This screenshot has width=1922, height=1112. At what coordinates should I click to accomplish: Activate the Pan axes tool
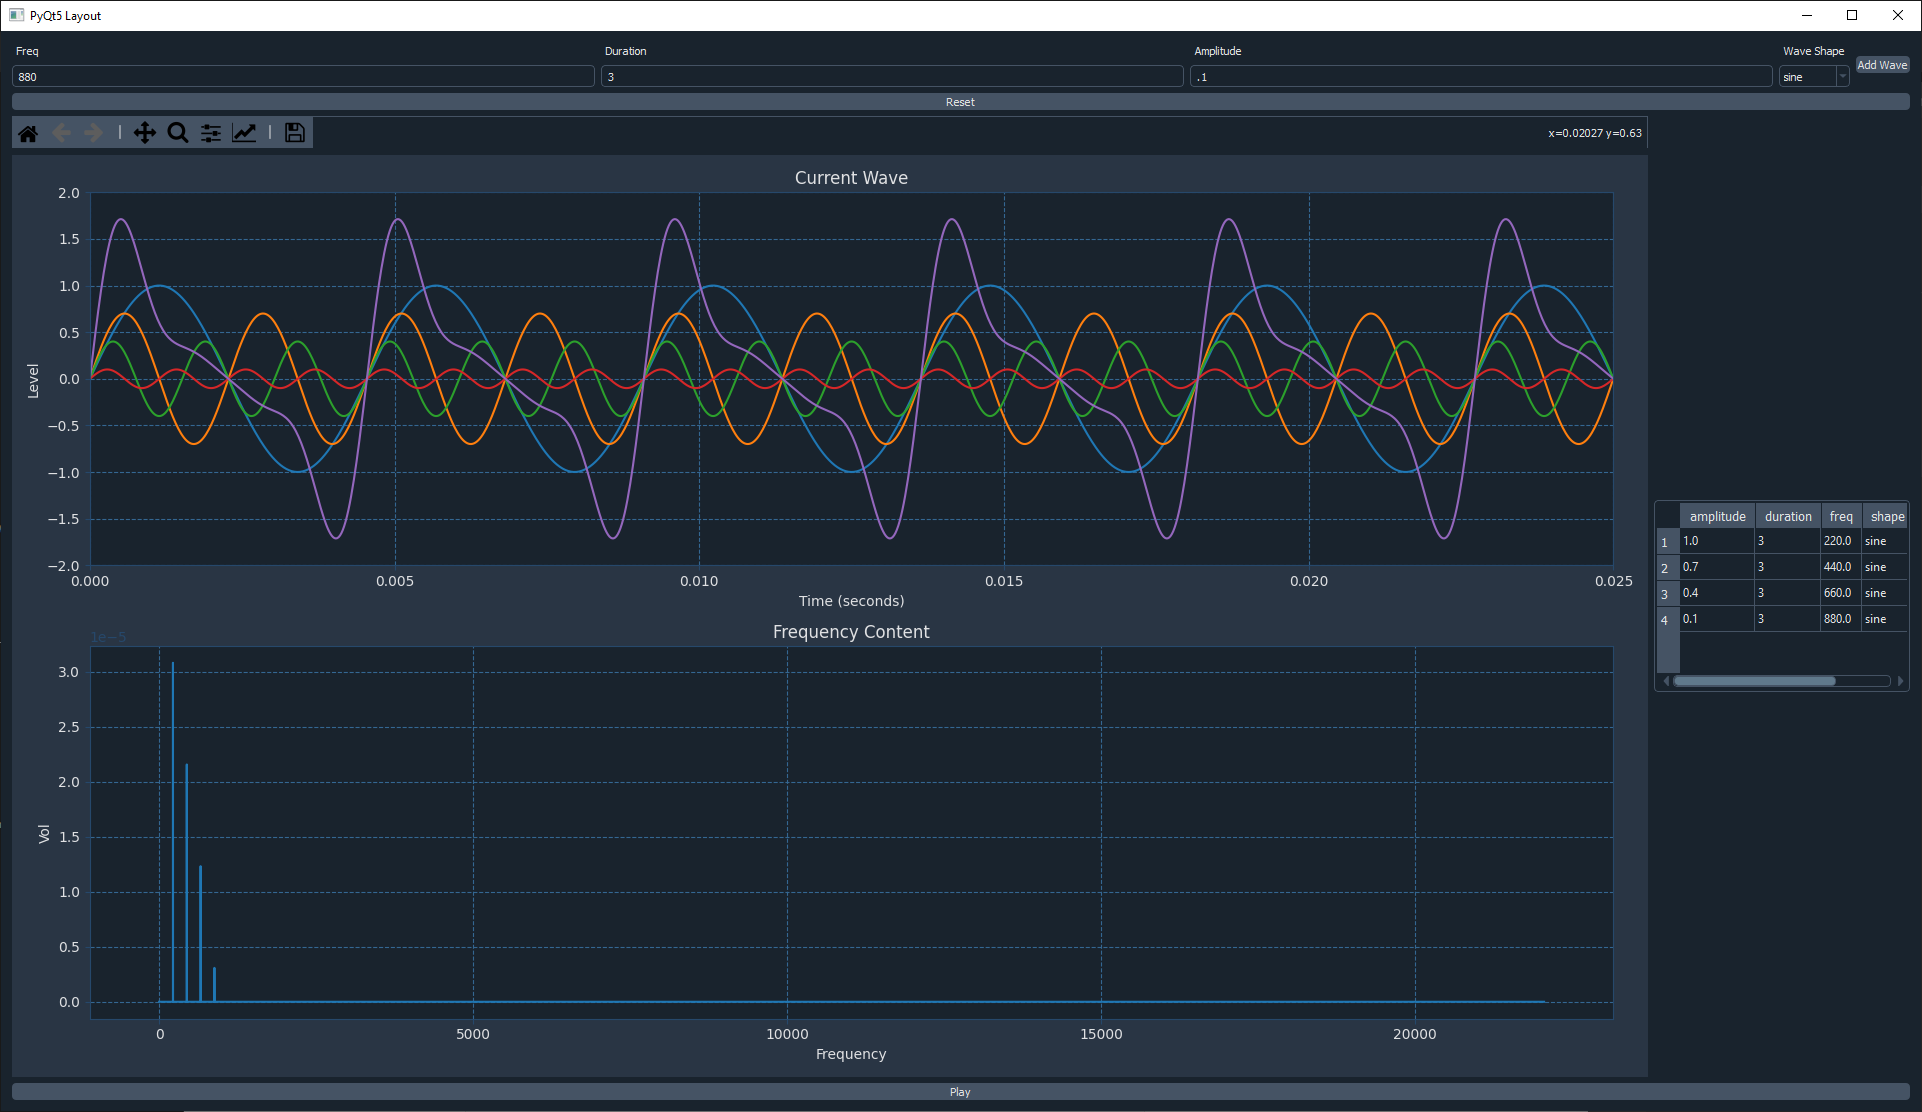pyautogui.click(x=145, y=133)
